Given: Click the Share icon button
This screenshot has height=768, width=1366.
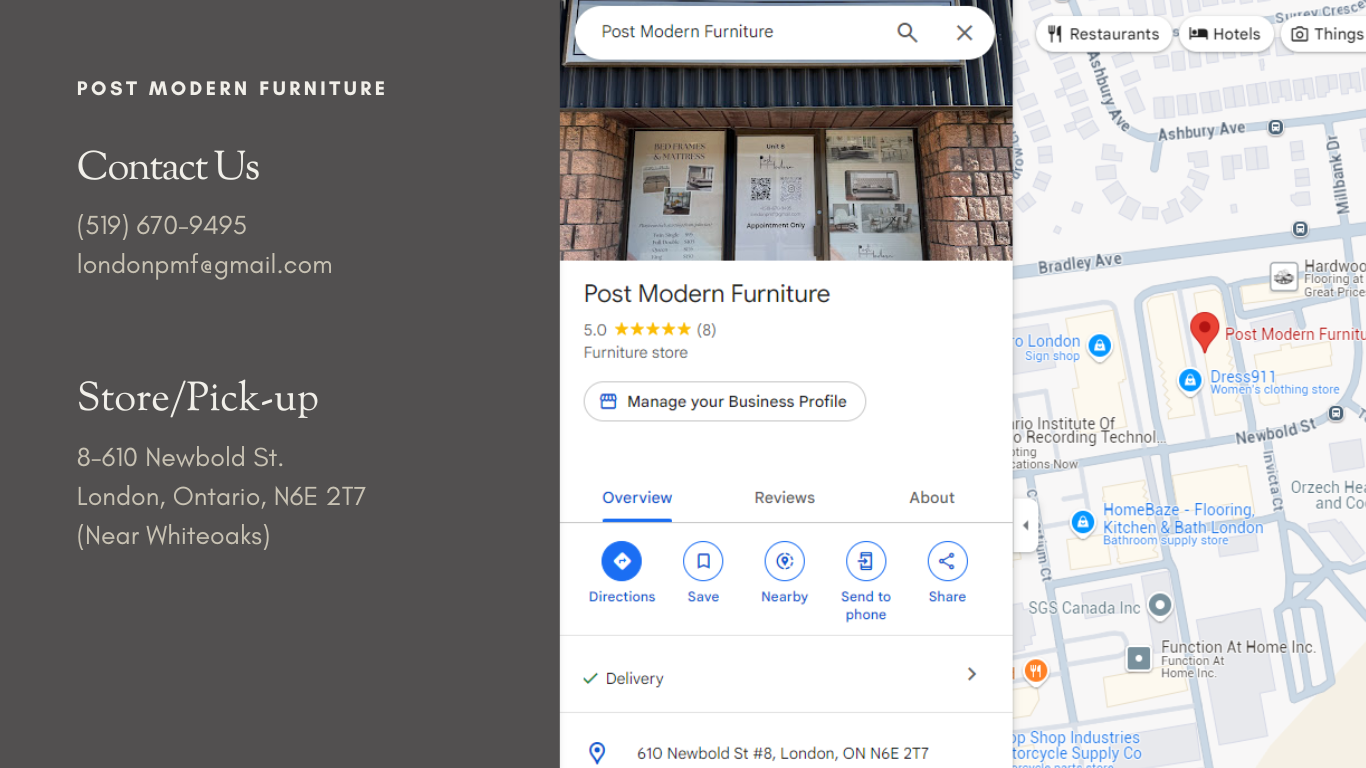Looking at the screenshot, I should pyautogui.click(x=947, y=561).
